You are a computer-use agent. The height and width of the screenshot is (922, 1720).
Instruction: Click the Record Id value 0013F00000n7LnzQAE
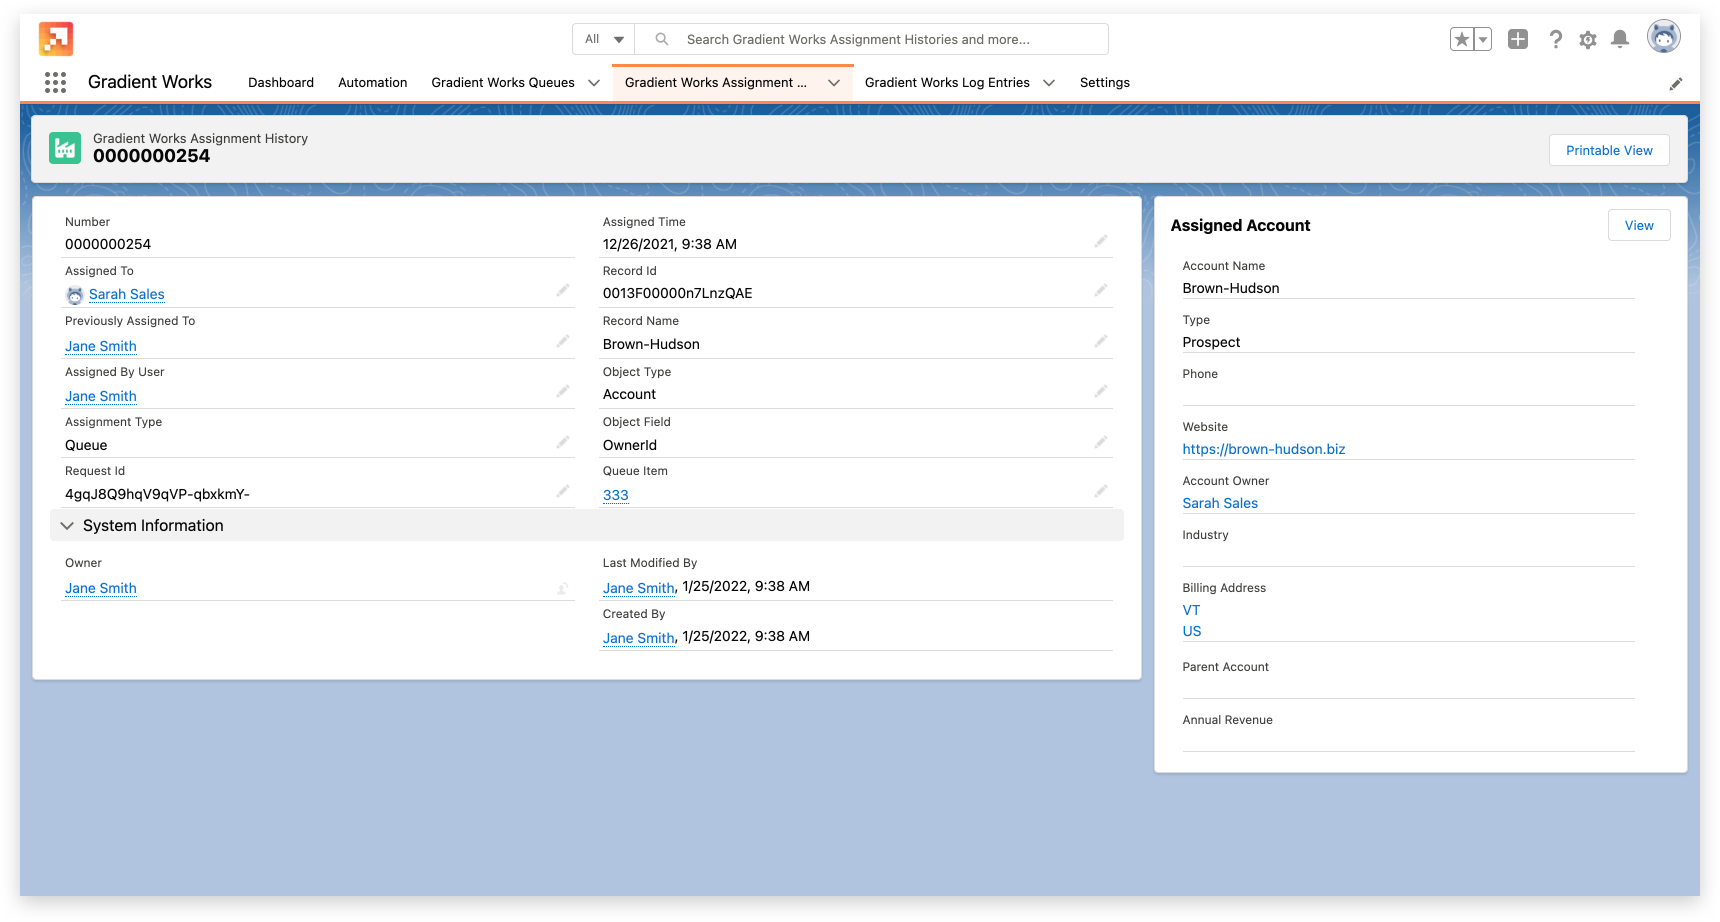(x=678, y=293)
